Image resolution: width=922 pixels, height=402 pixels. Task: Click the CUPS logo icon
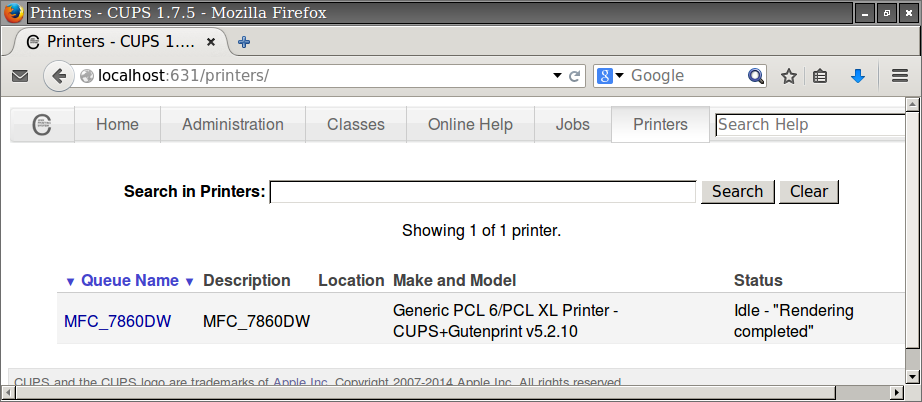click(x=42, y=125)
